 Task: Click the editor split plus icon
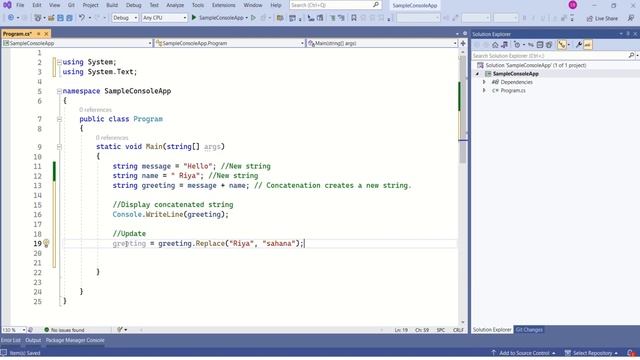463,43
